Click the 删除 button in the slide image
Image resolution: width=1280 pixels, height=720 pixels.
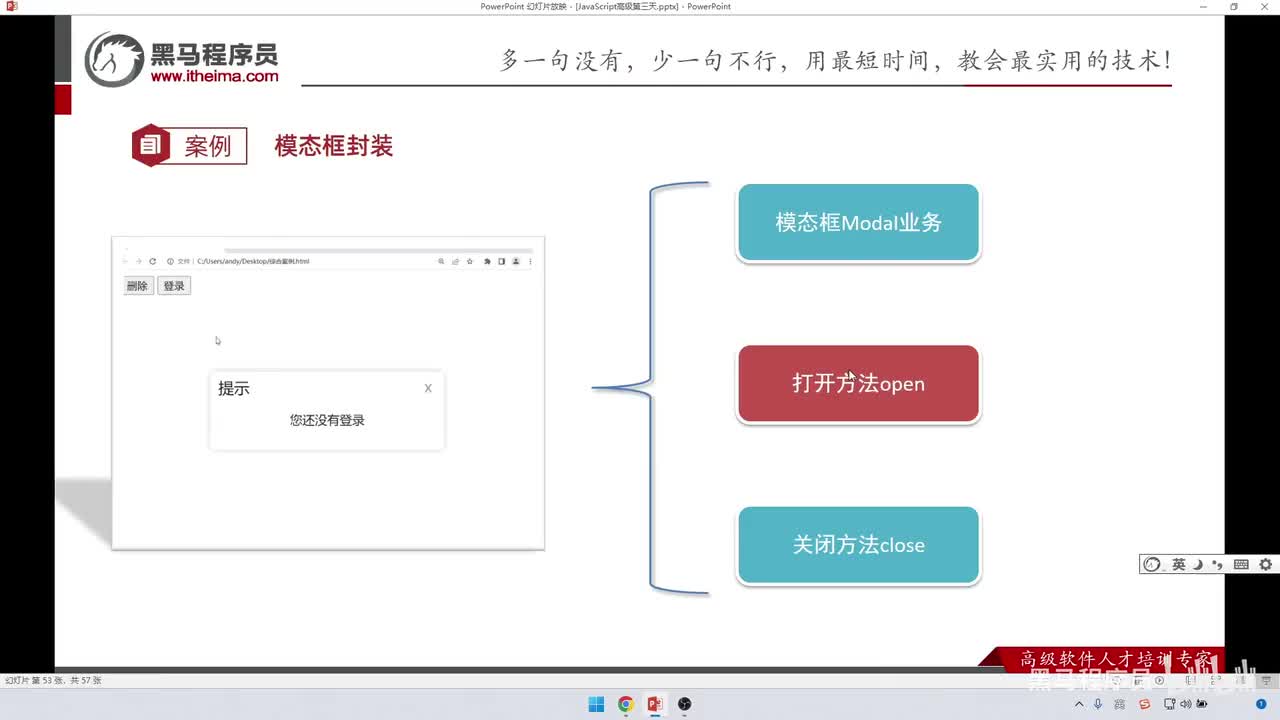137,286
